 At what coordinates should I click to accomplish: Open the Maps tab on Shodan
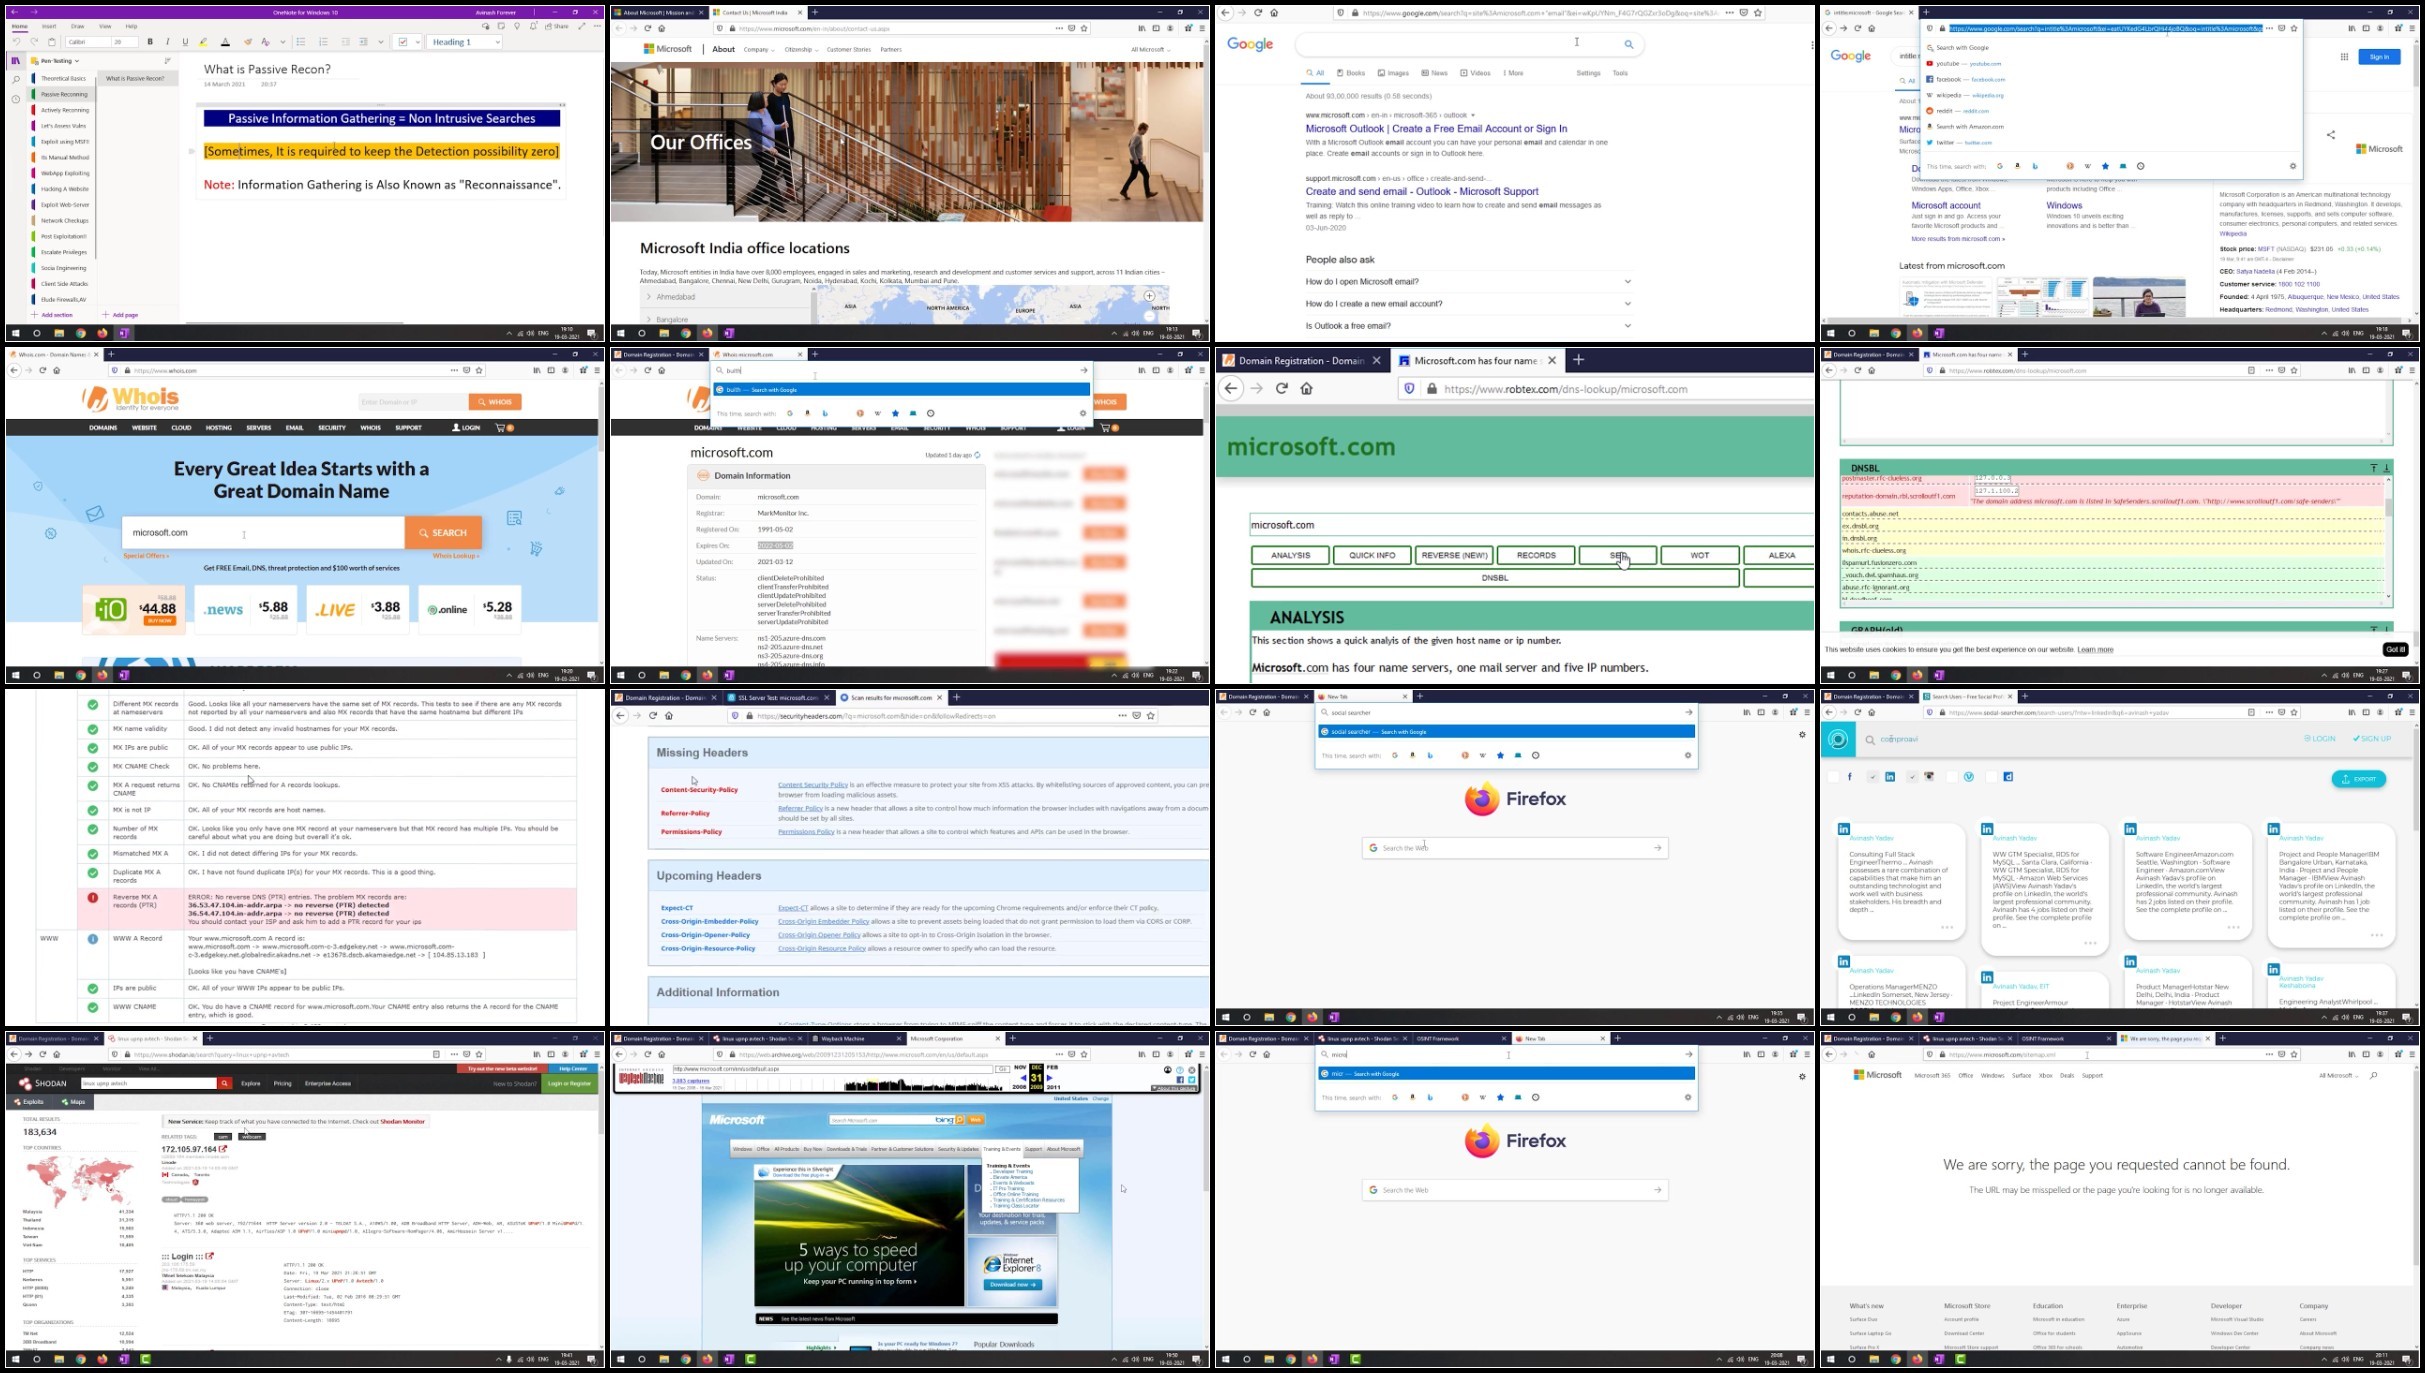coord(73,1102)
